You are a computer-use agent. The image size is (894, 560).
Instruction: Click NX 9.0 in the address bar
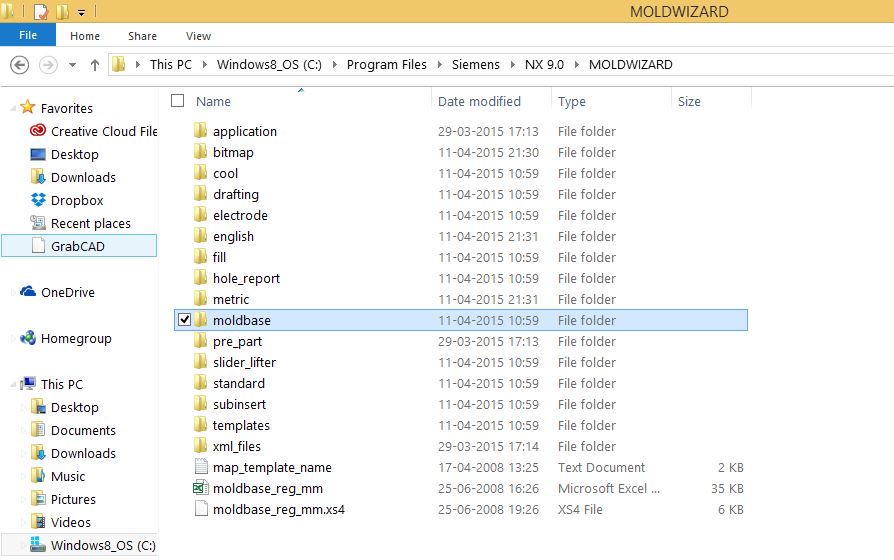tap(544, 64)
